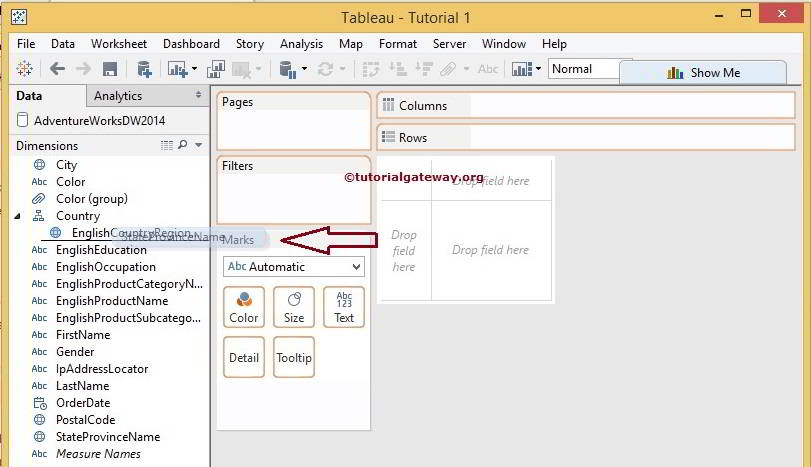This screenshot has width=811, height=467.
Task: Sort ascending from the toolbar
Action: 398,69
